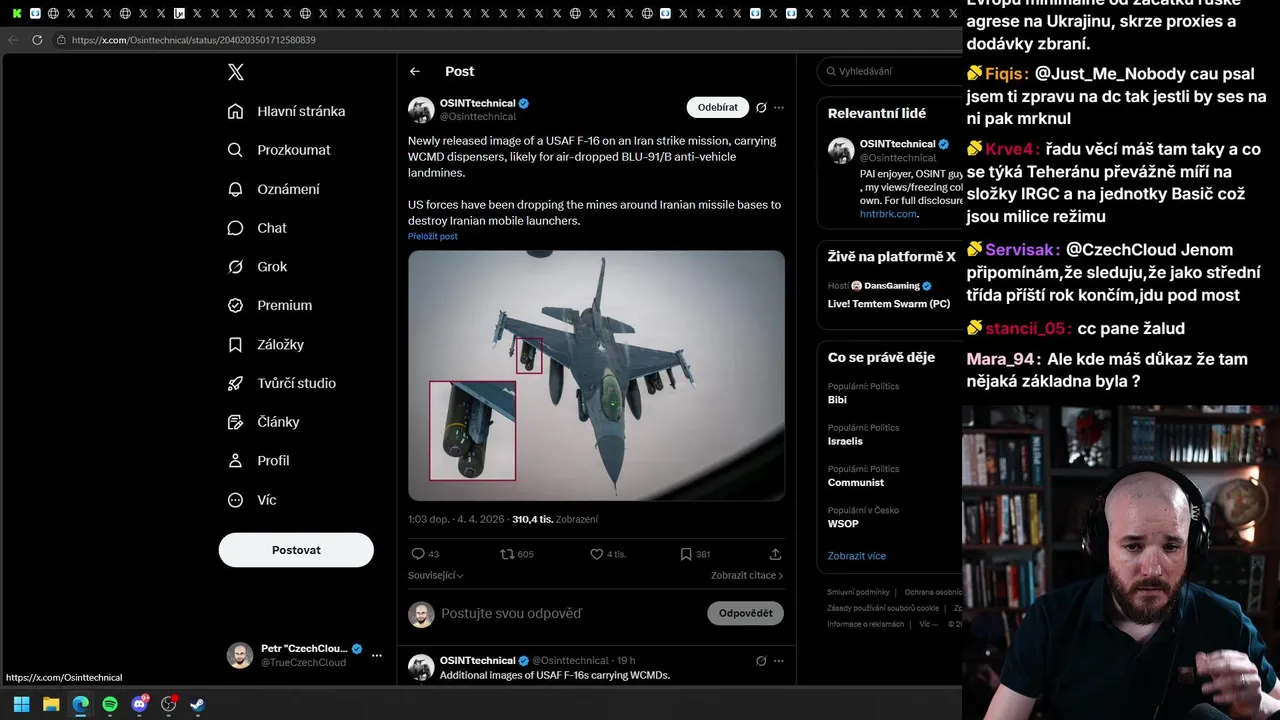Open Profil in the sidebar
1280x720 pixels.
259,461
